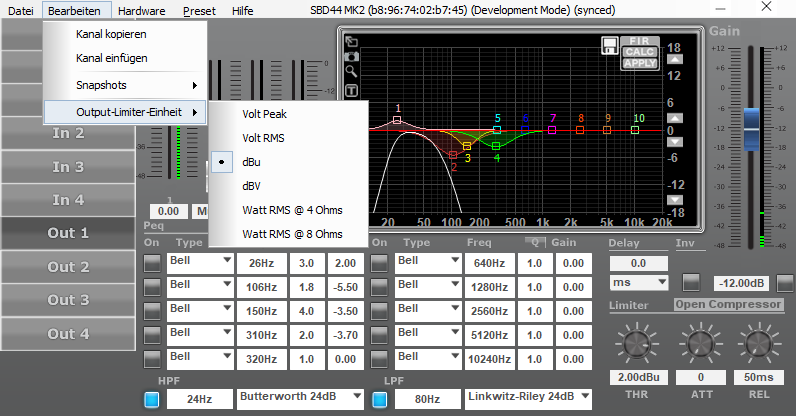Toggle the HPF enable switch
This screenshot has width=796, height=416.
152,399
